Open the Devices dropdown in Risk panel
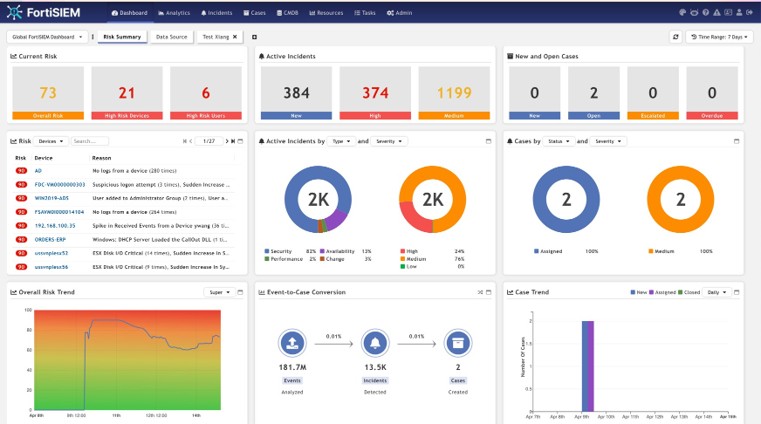The height and width of the screenshot is (424, 761). pyautogui.click(x=51, y=141)
